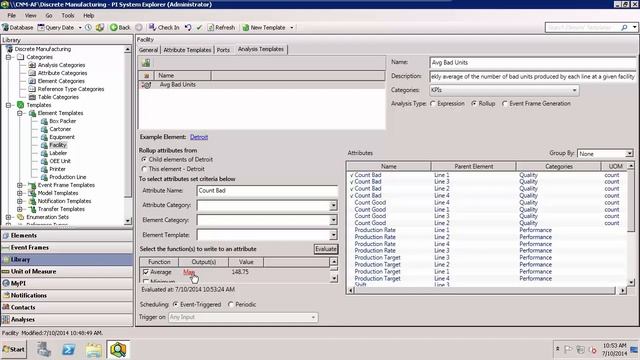The image size is (640, 360).
Task: Expand the Enumeration Sets node
Action: click(8, 217)
